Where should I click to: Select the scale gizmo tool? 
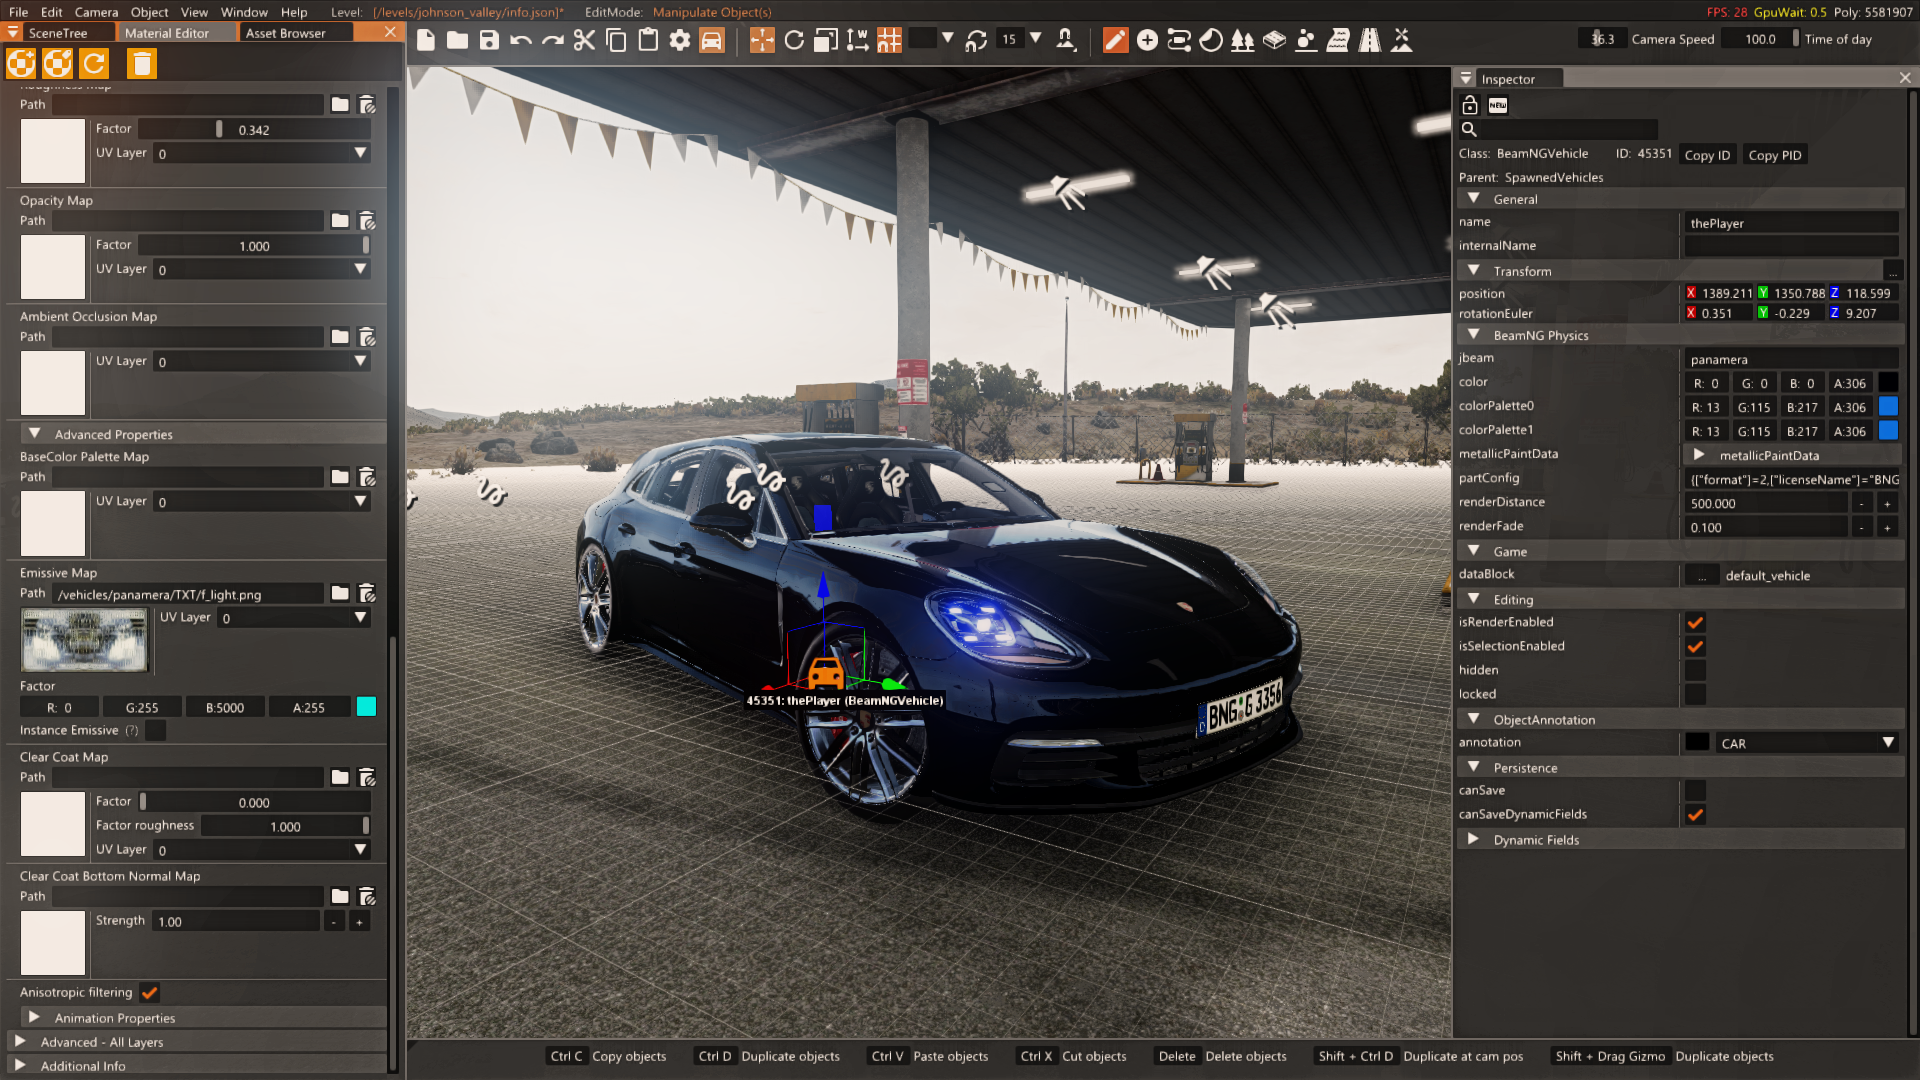826,40
